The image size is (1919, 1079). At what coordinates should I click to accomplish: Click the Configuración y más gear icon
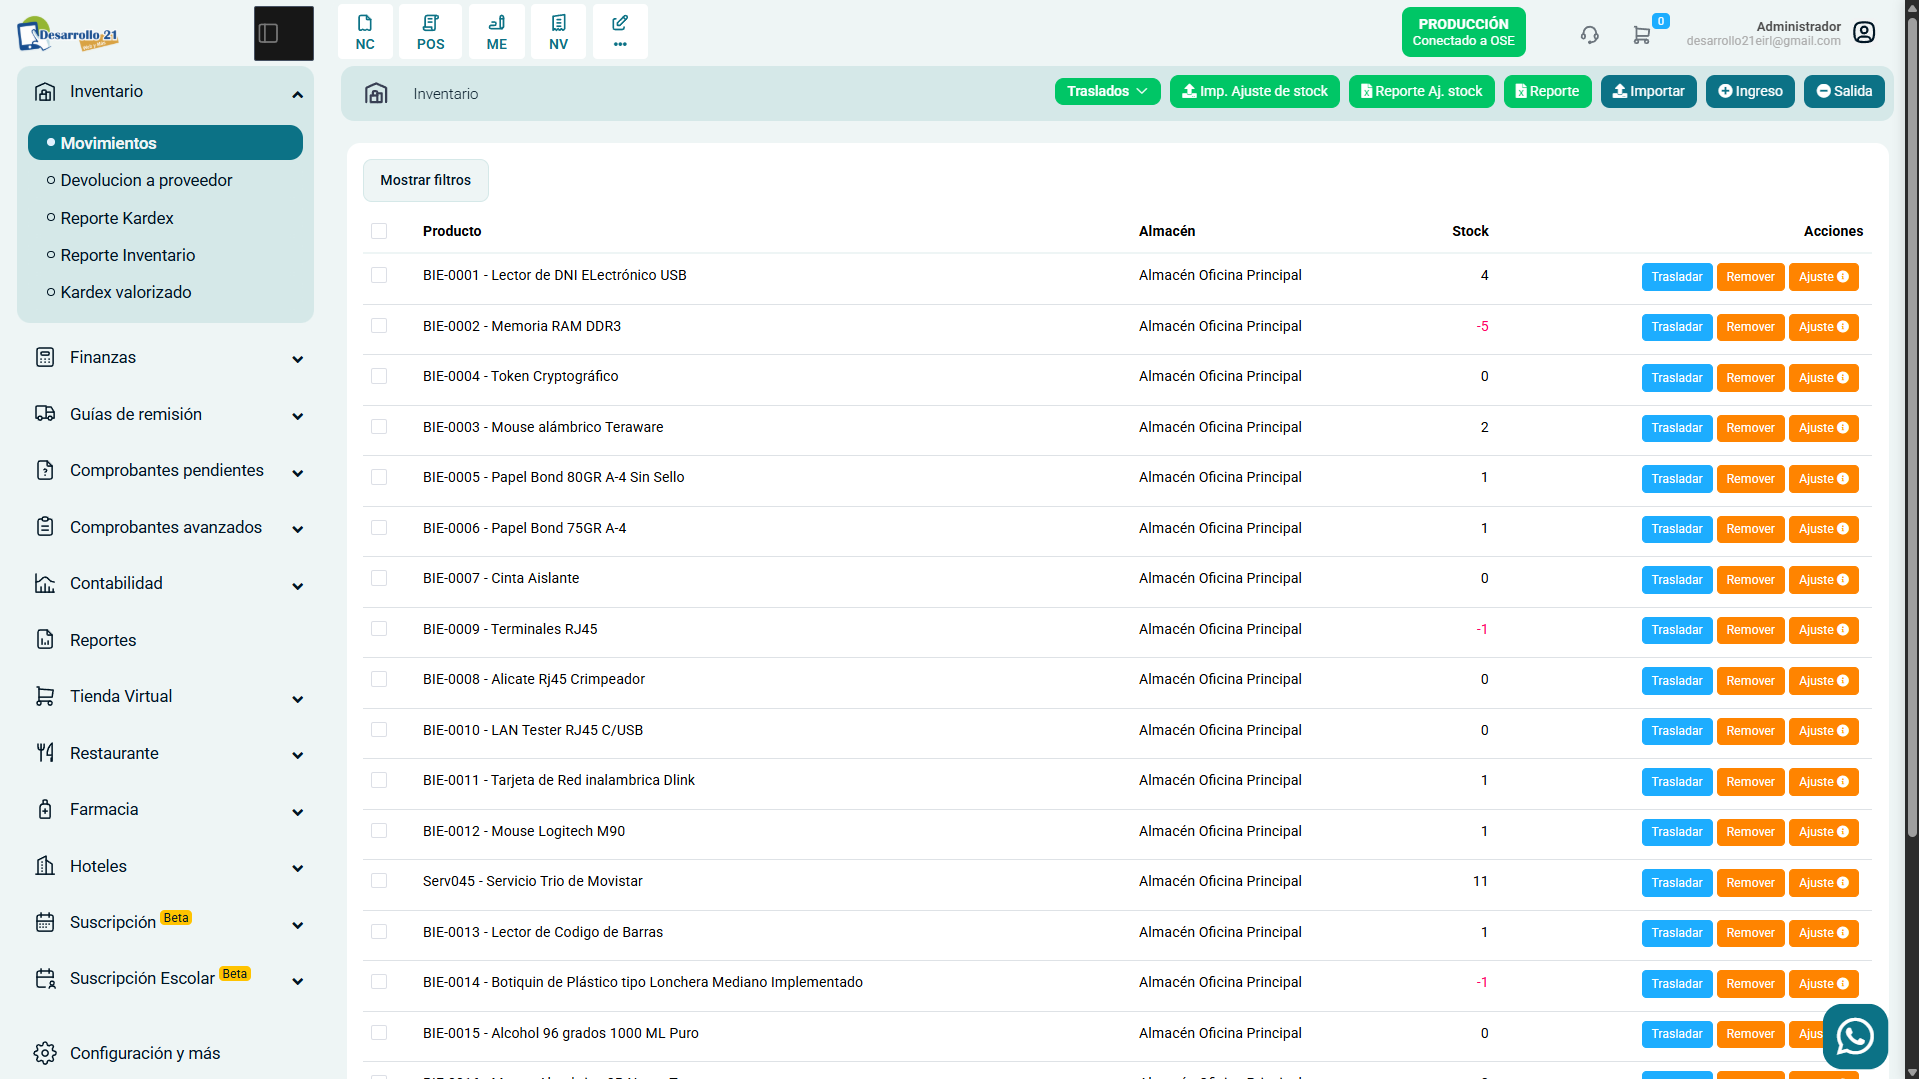click(45, 1053)
